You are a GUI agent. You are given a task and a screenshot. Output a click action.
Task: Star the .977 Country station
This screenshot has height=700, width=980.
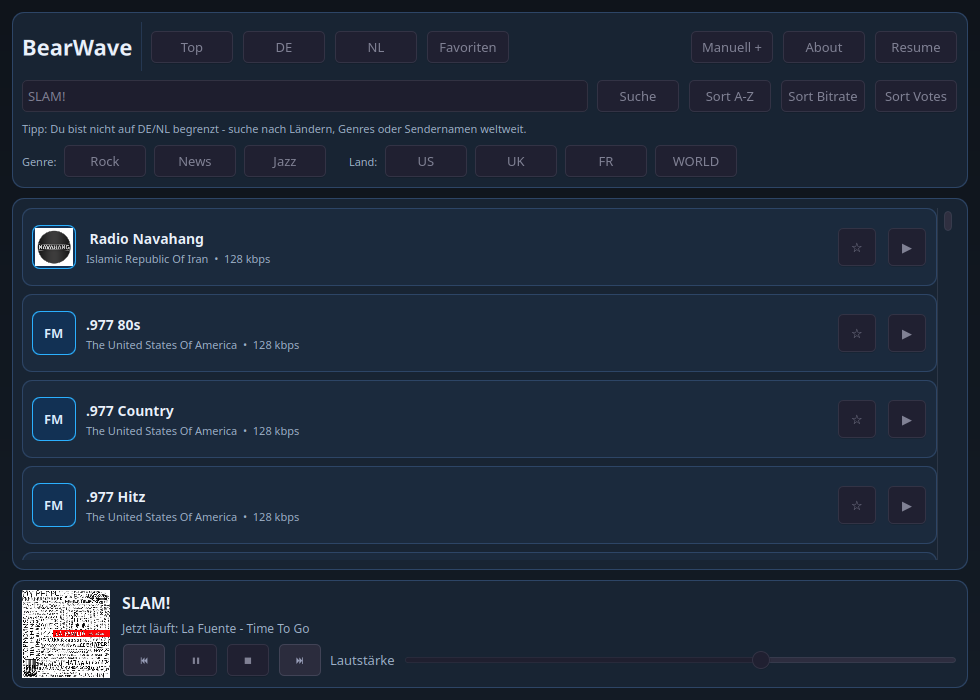856,419
